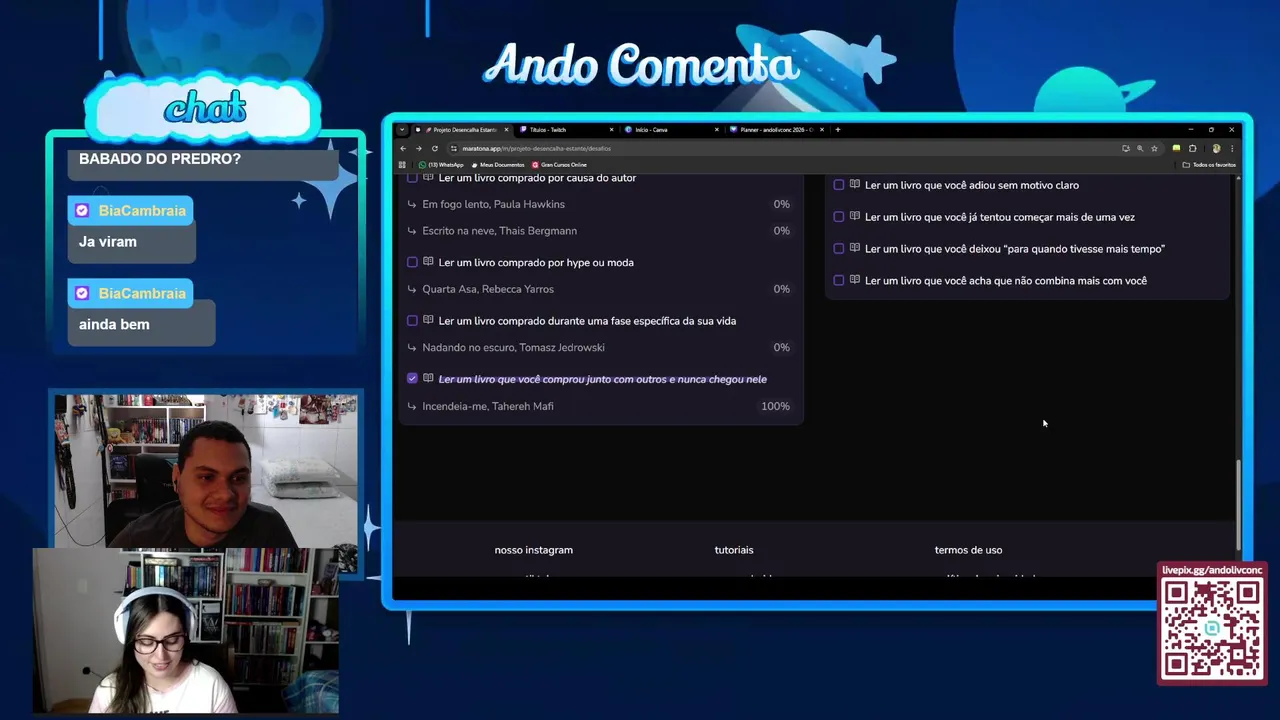Switch to the Projeto Desencalha Estante tab
Image resolution: width=1280 pixels, height=720 pixels.
point(462,129)
